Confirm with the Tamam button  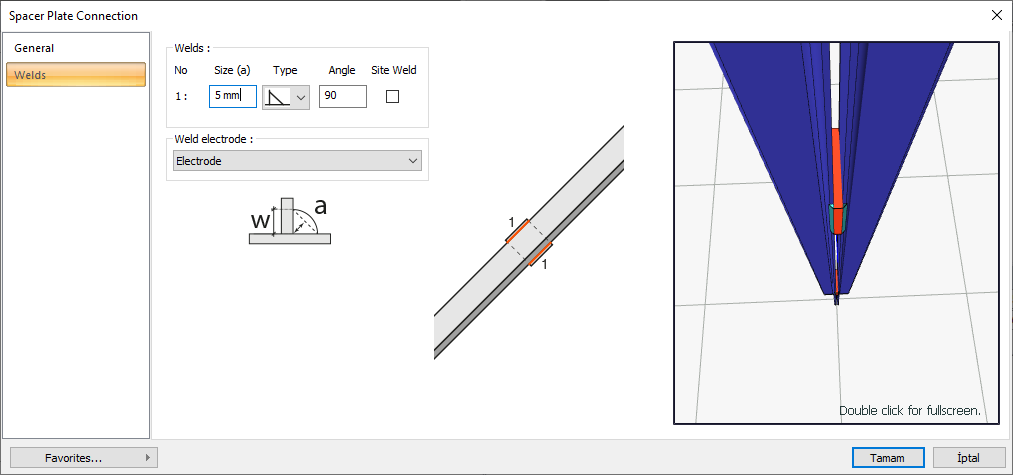pyautogui.click(x=888, y=458)
